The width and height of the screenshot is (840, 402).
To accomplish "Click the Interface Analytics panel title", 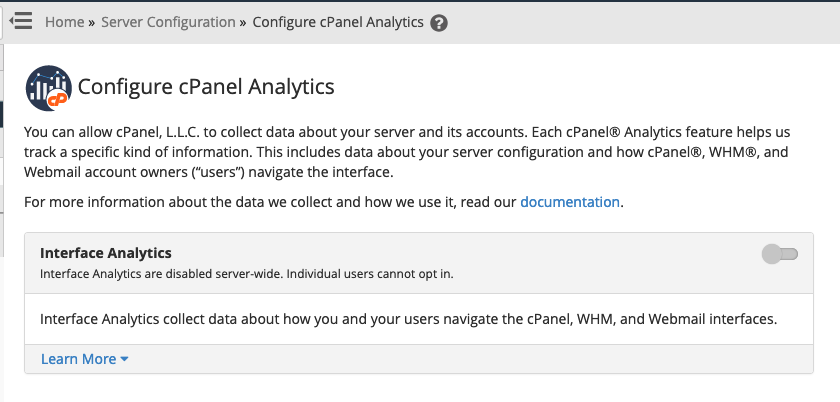I will (106, 253).
